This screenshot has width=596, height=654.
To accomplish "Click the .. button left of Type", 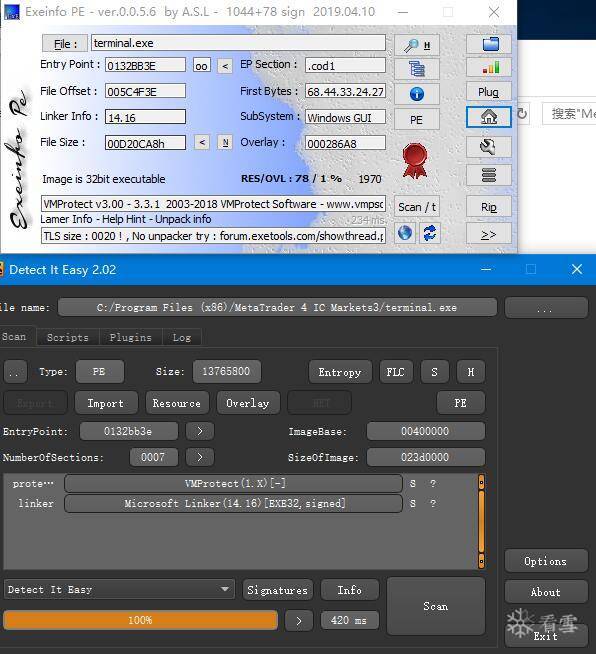I will (x=15, y=372).
